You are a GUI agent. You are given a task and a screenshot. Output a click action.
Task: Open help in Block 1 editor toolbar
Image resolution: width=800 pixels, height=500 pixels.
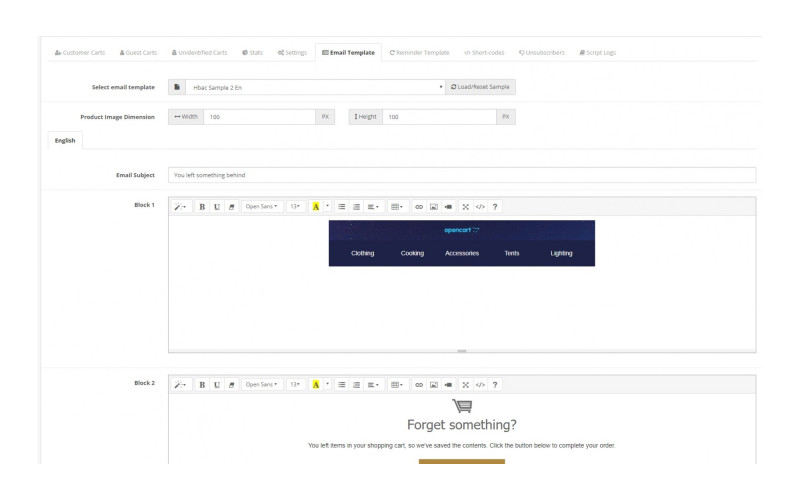point(495,207)
